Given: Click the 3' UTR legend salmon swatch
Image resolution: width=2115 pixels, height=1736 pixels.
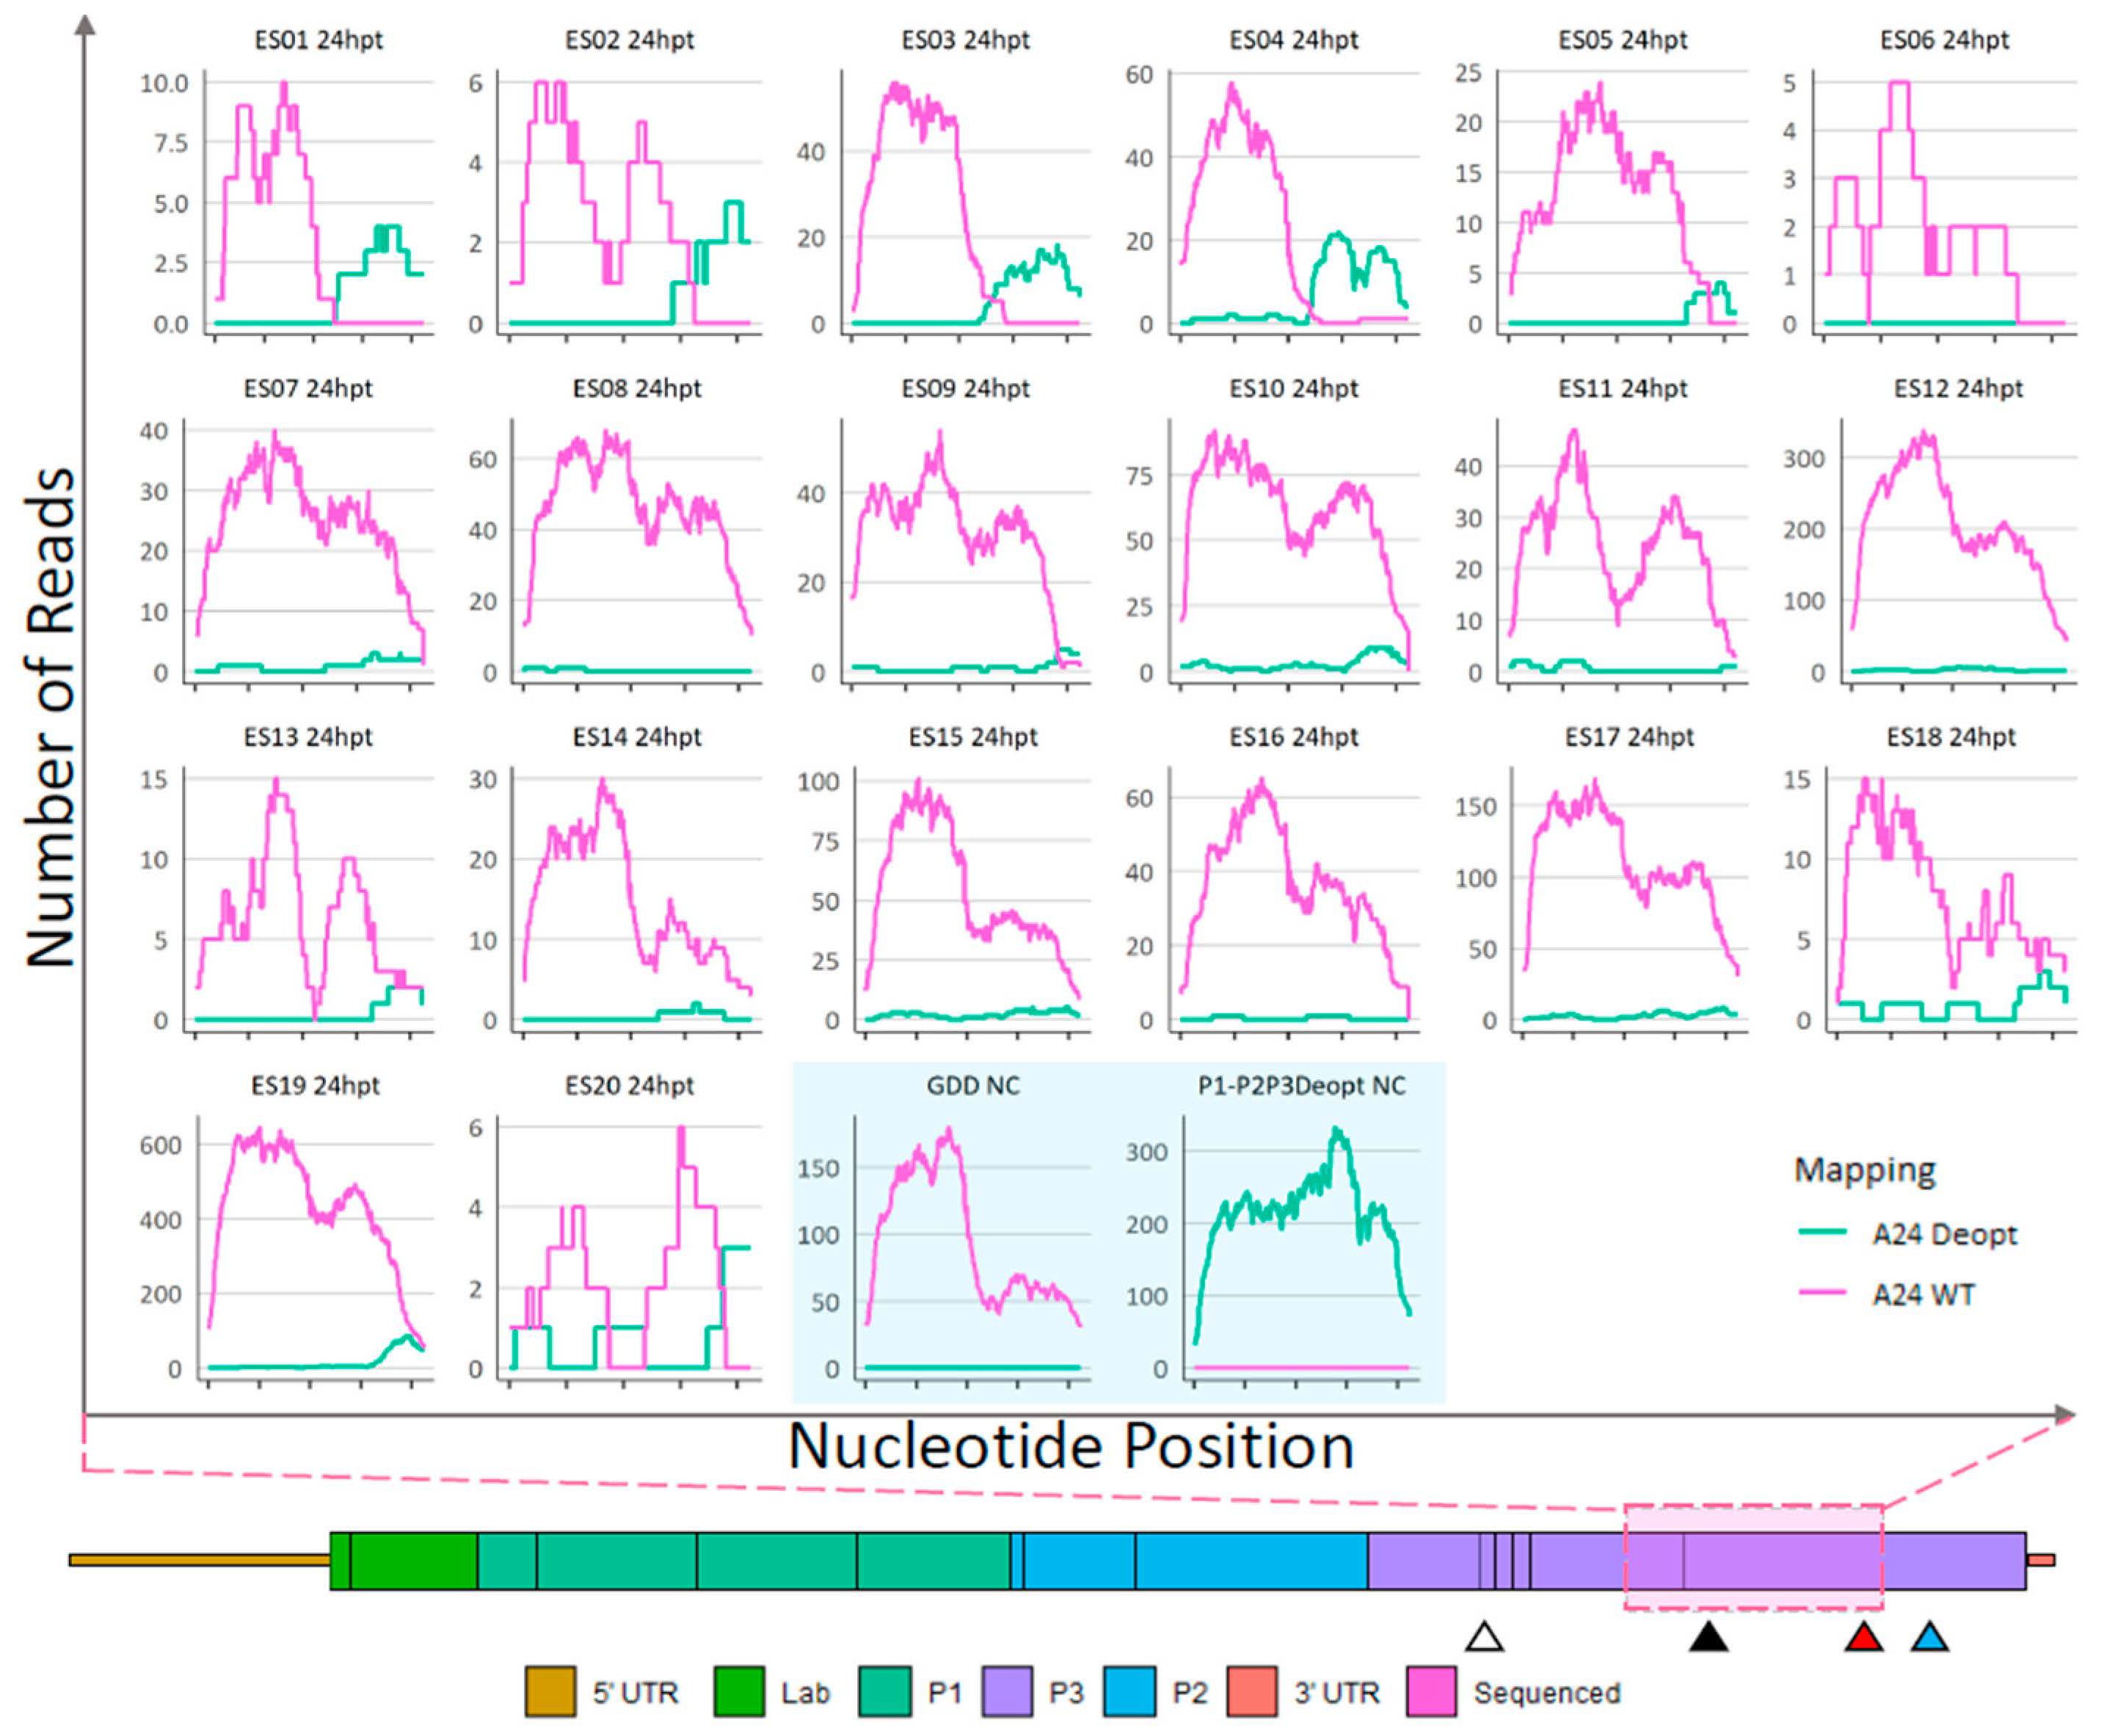Looking at the screenshot, I should click(1251, 1692).
